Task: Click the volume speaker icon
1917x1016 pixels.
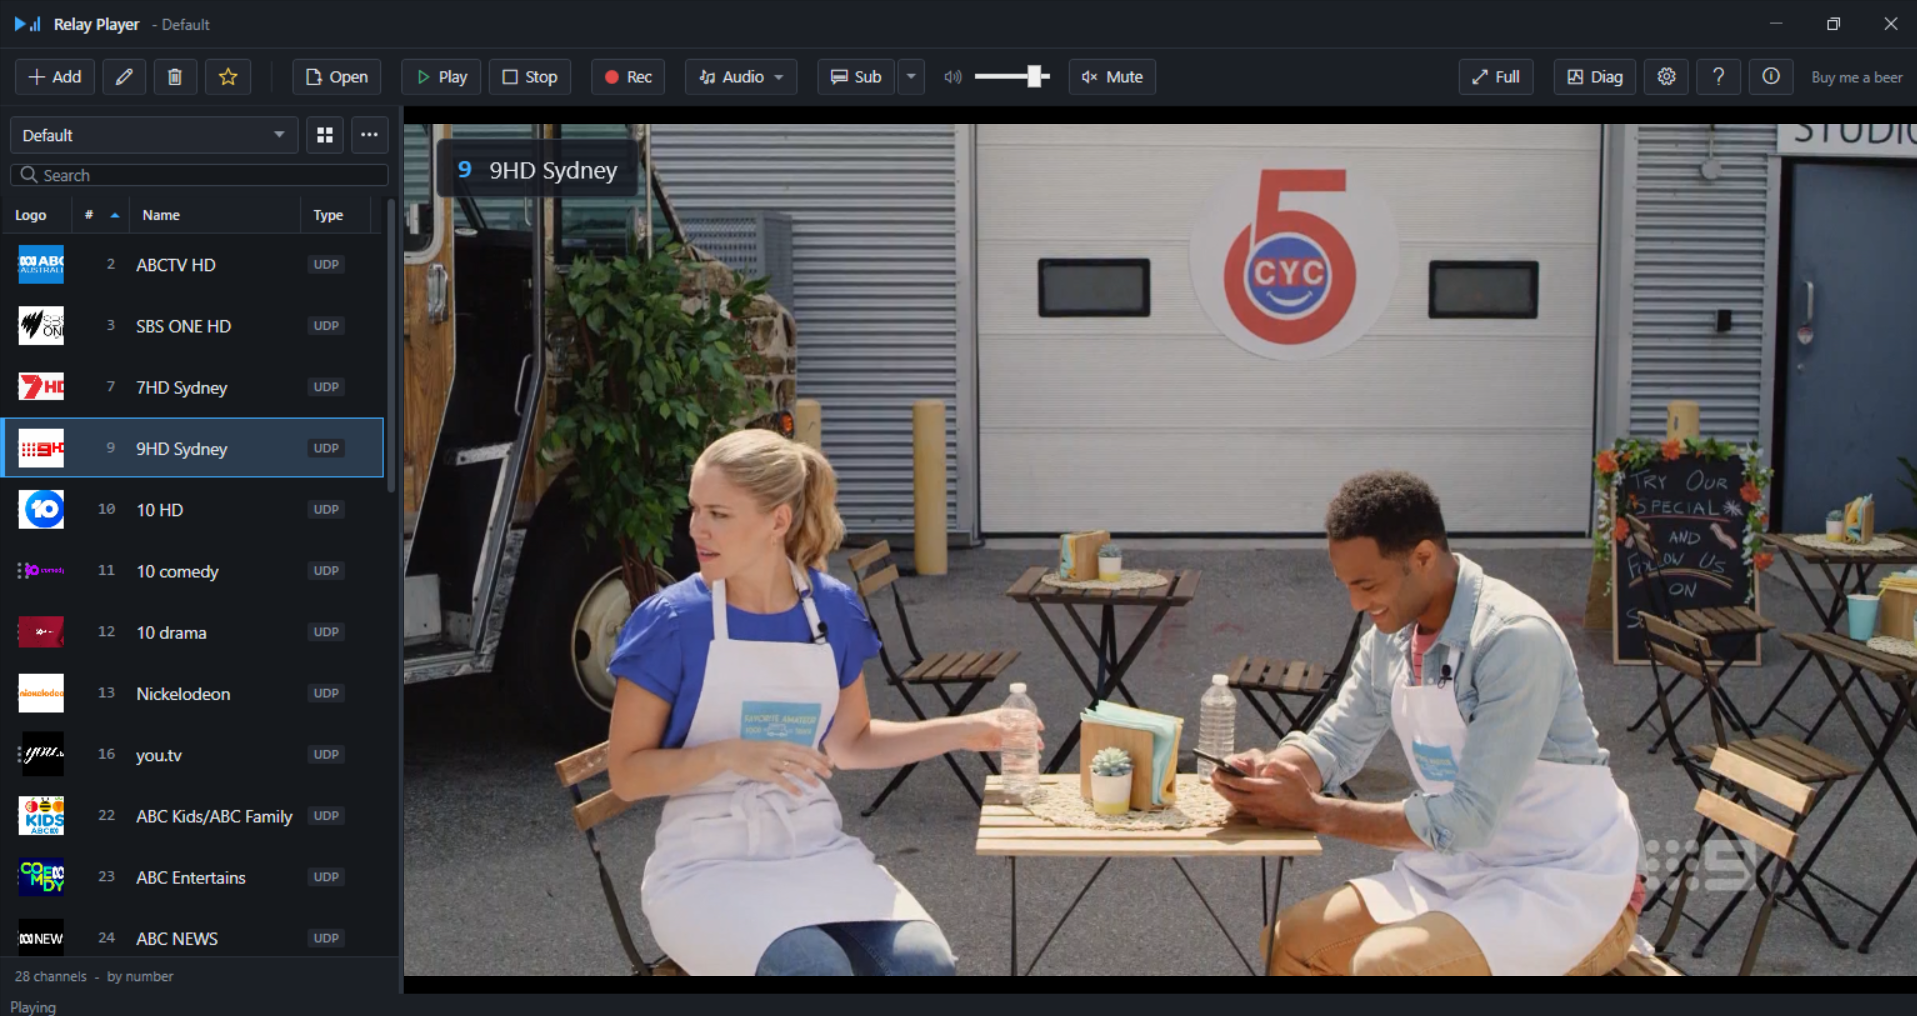Action: [x=953, y=77]
